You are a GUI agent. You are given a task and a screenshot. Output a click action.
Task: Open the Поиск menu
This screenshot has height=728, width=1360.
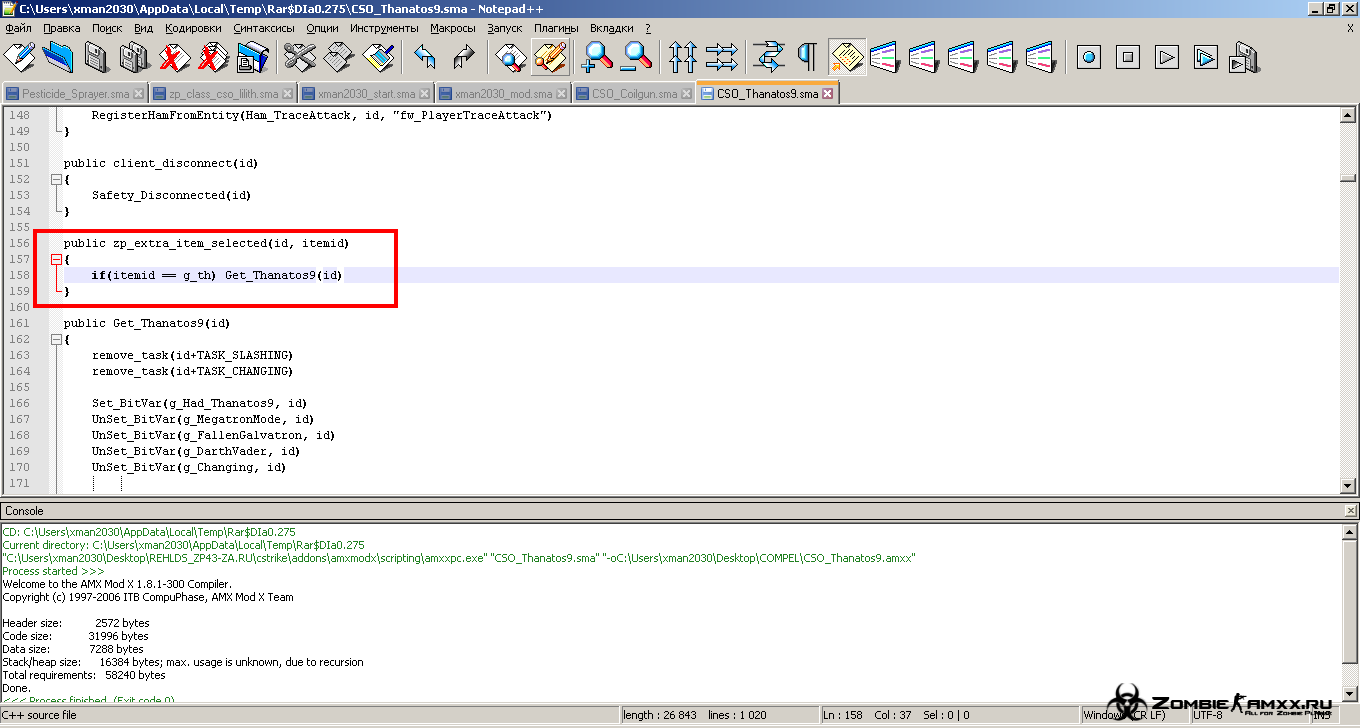click(107, 28)
